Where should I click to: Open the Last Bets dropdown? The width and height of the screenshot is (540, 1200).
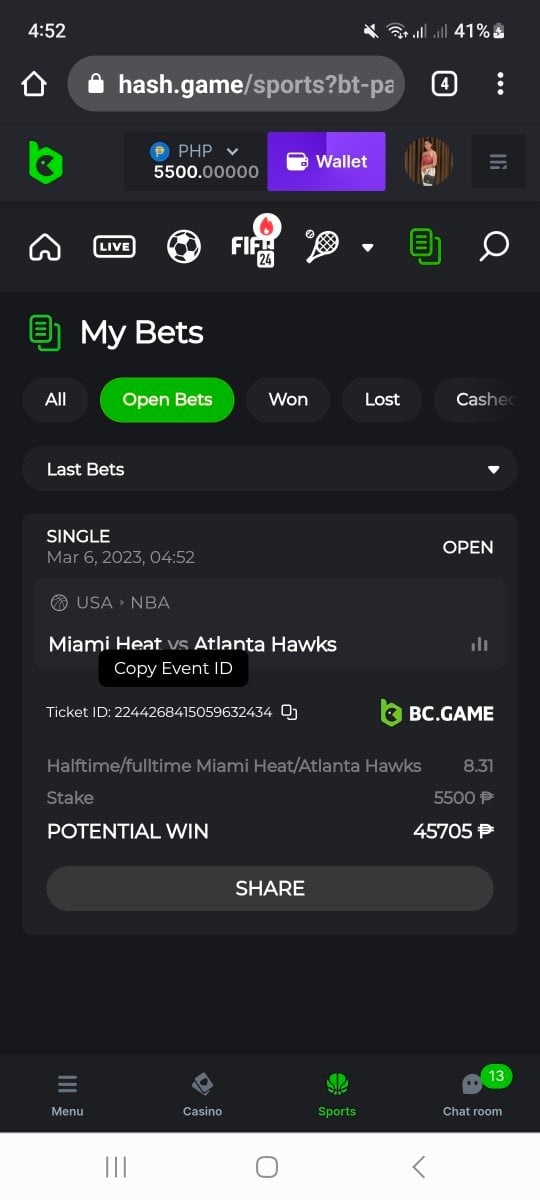tap(270, 469)
